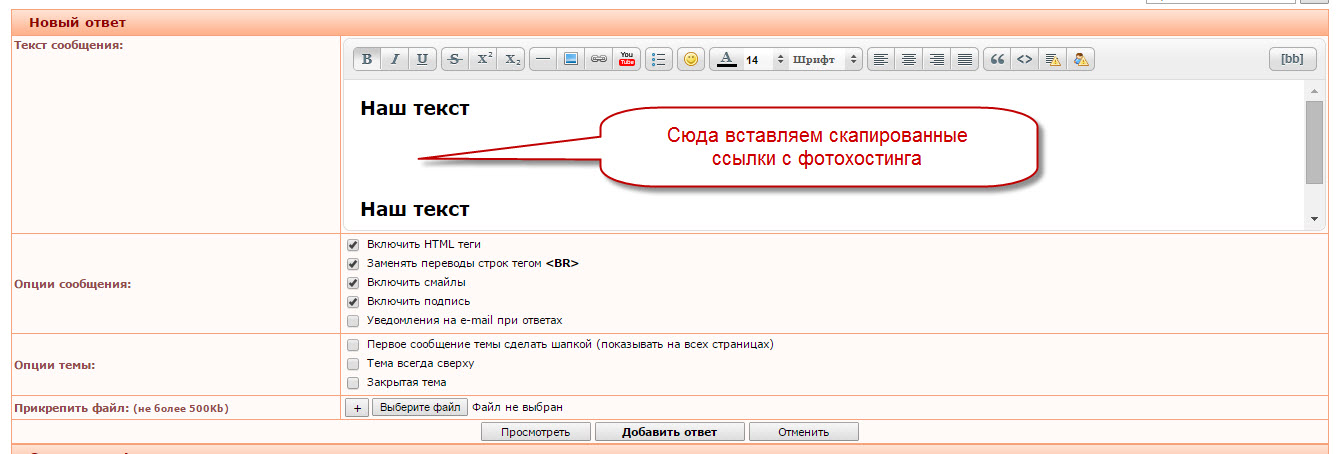
Task: Create a bulleted list
Action: pos(658,60)
